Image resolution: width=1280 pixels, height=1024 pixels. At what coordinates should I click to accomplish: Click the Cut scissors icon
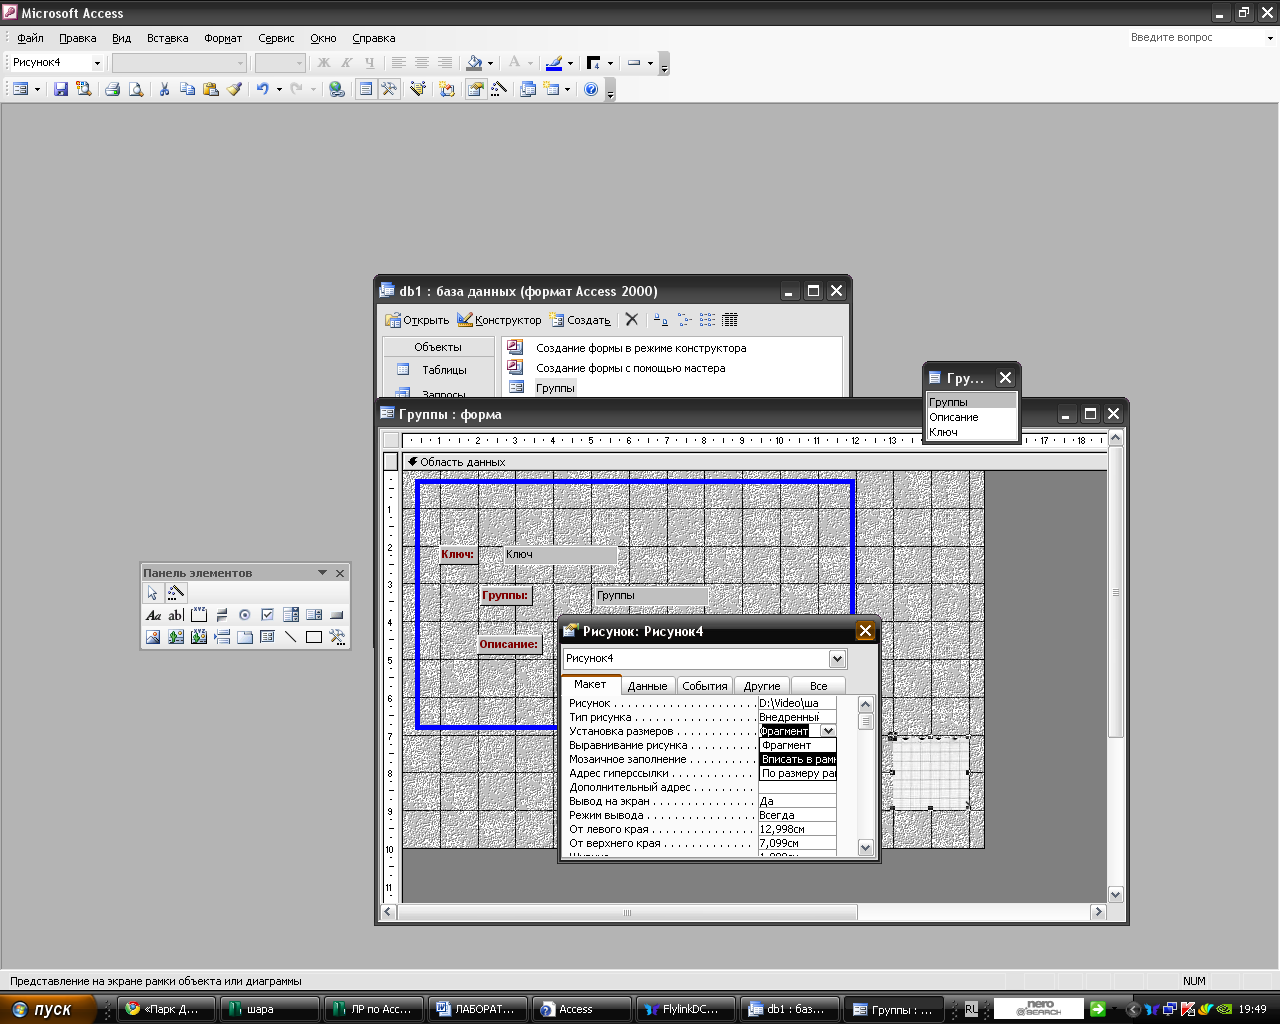pos(164,89)
